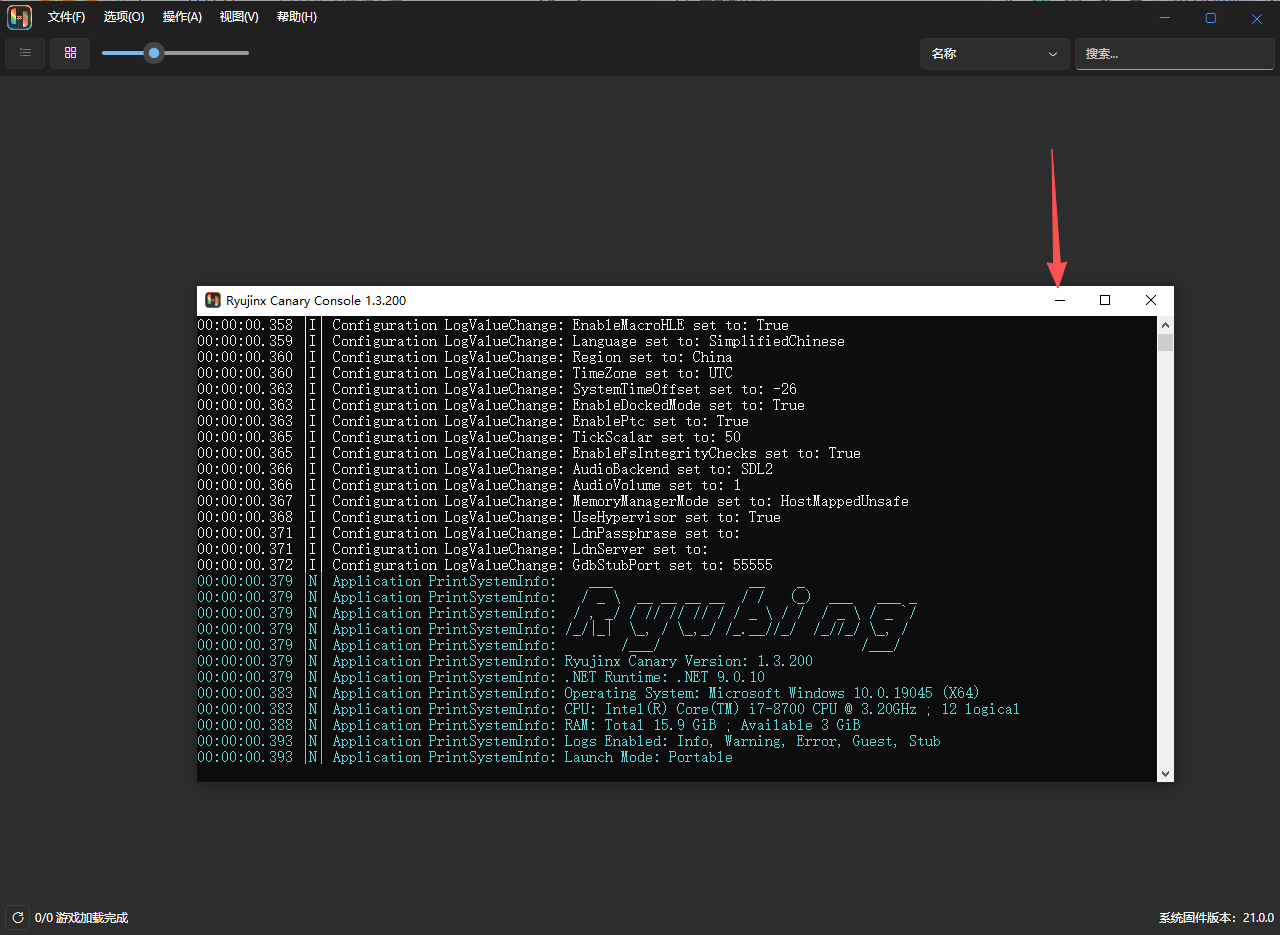Open the 帮助(H) menu
Screen dimensions: 1280x935
(297, 18)
